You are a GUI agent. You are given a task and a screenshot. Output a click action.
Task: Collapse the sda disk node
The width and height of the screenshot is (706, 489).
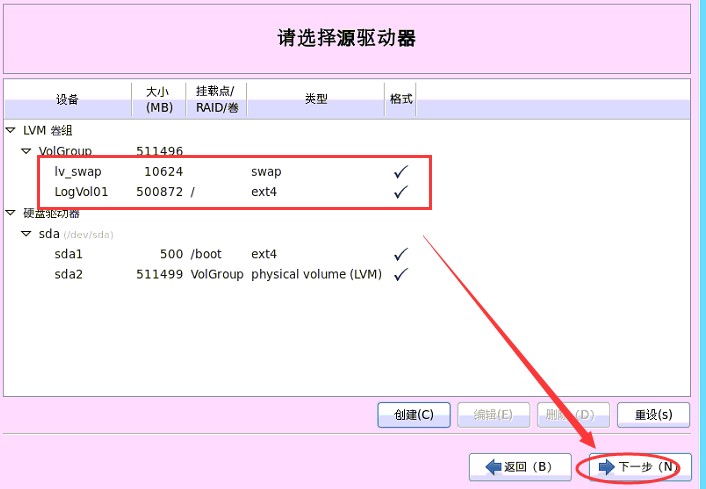(x=27, y=234)
